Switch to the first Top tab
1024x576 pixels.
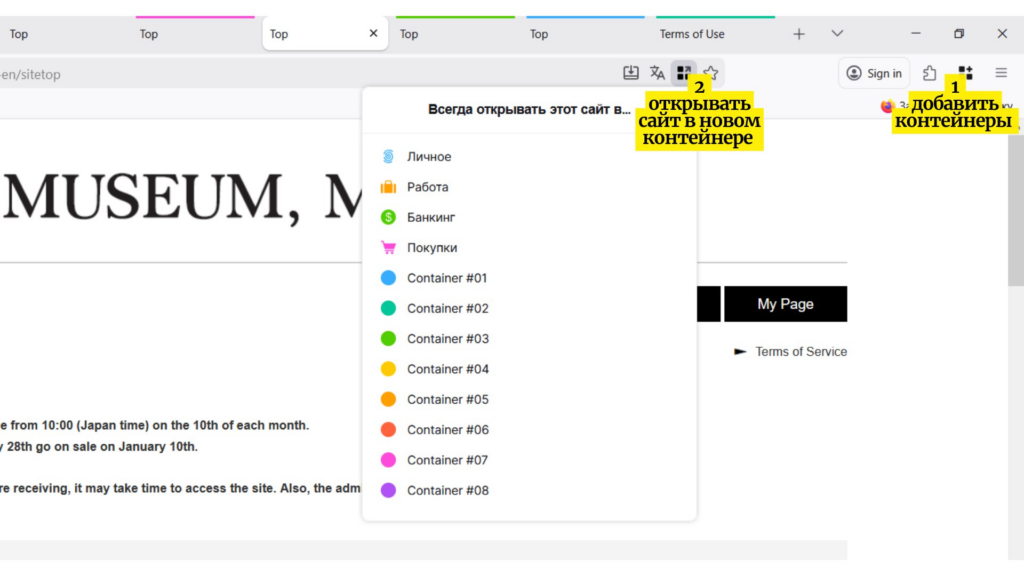[x=63, y=34]
